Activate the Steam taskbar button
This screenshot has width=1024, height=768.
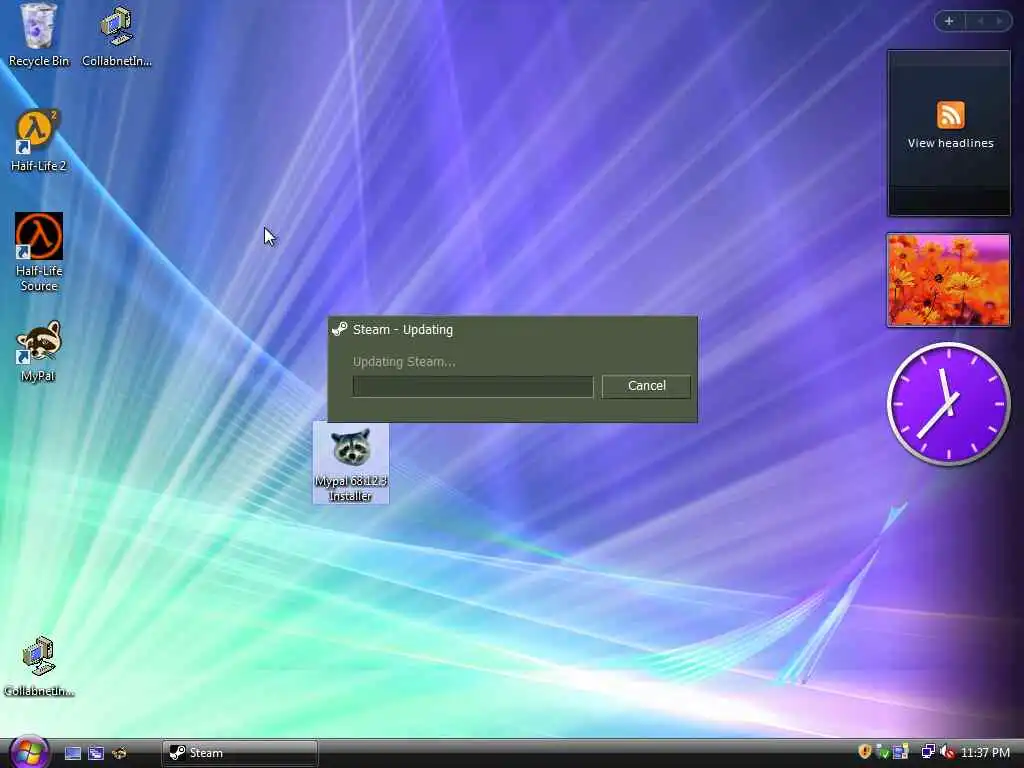click(239, 753)
